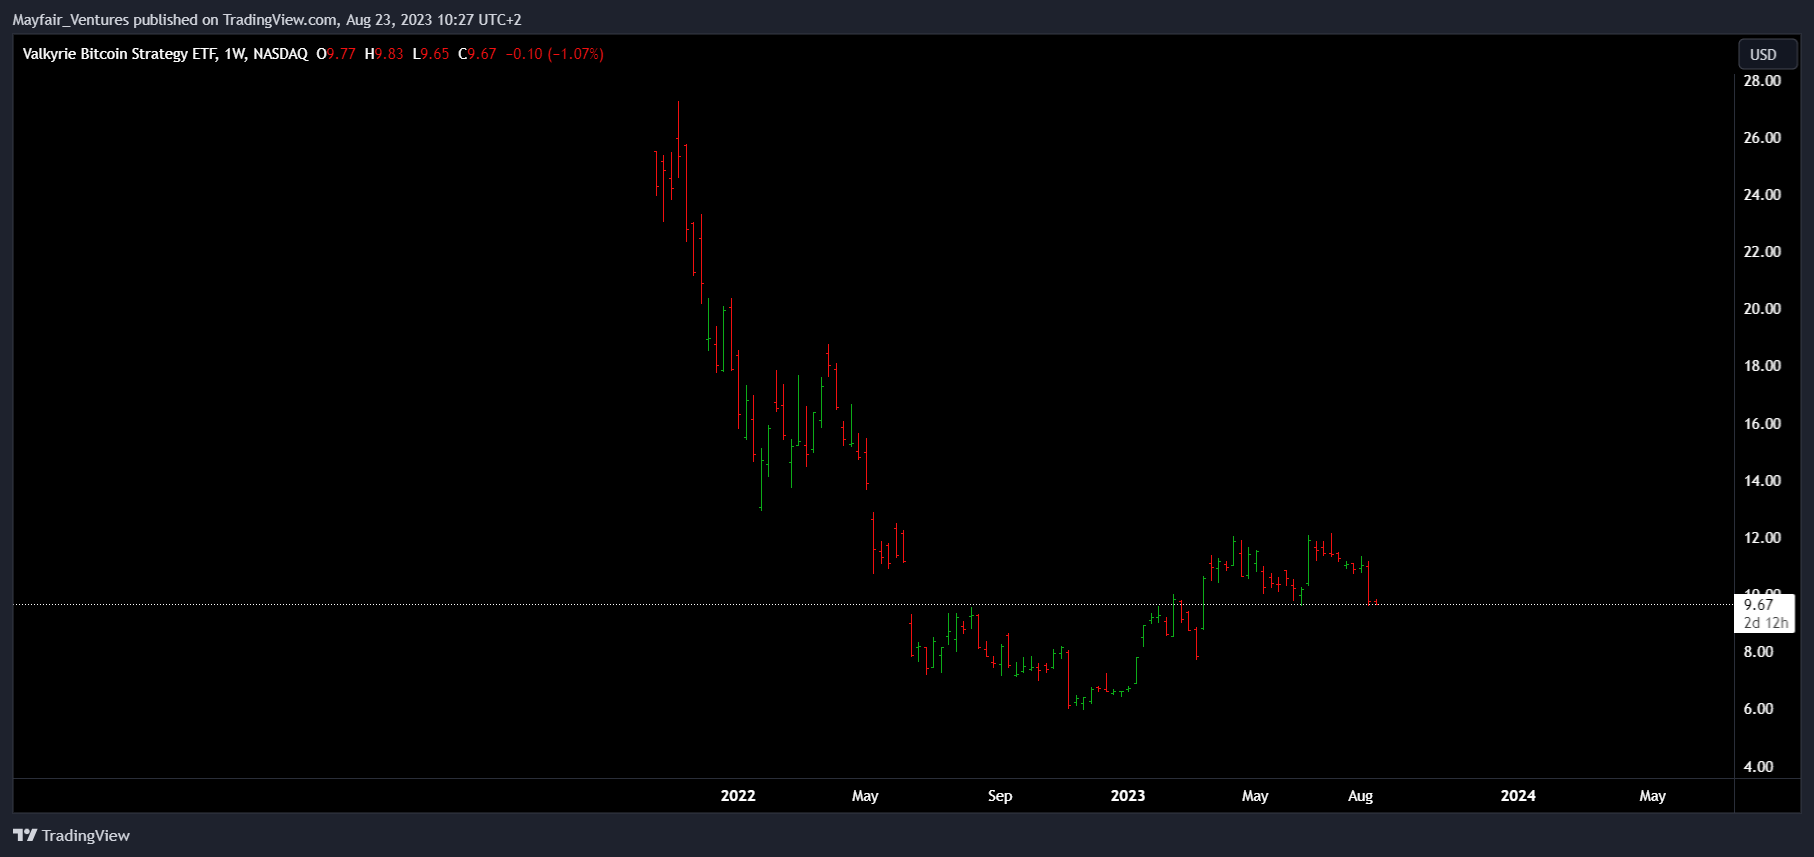Click the 26.00 price axis label
The image size is (1814, 857).
tap(1762, 138)
